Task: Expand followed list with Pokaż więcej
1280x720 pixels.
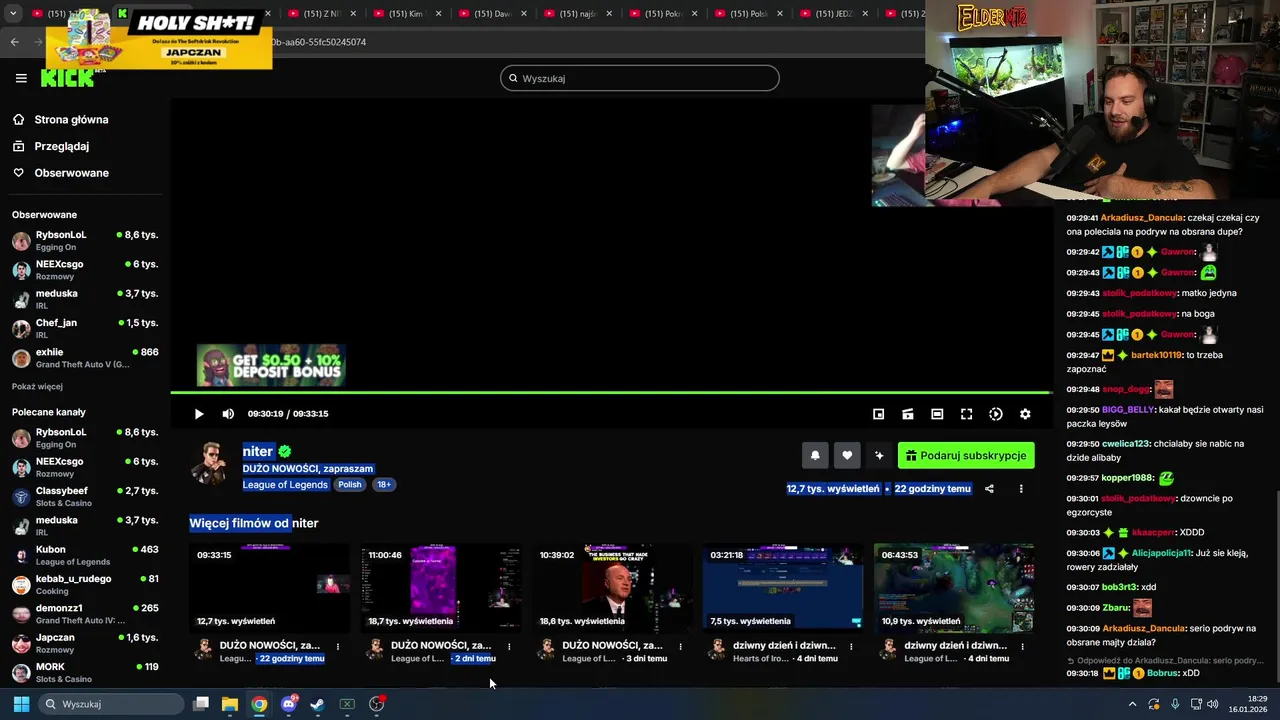Action: pos(37,387)
